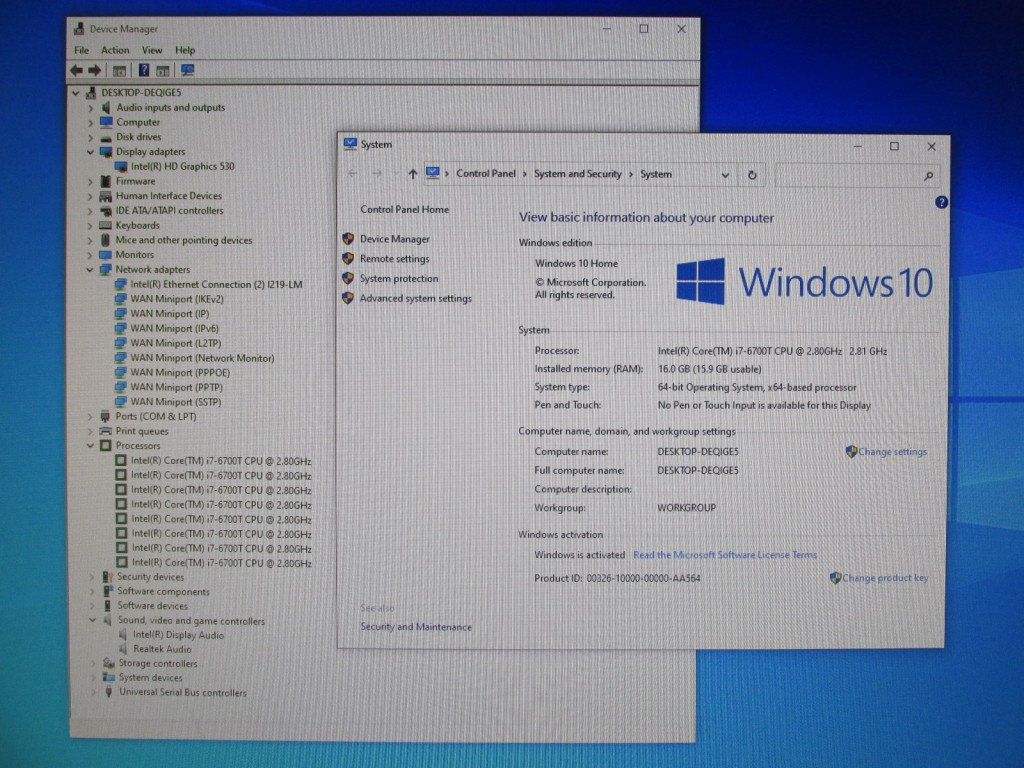
Task: Open the Help icon in Device Manager toolbar
Action: pos(144,70)
